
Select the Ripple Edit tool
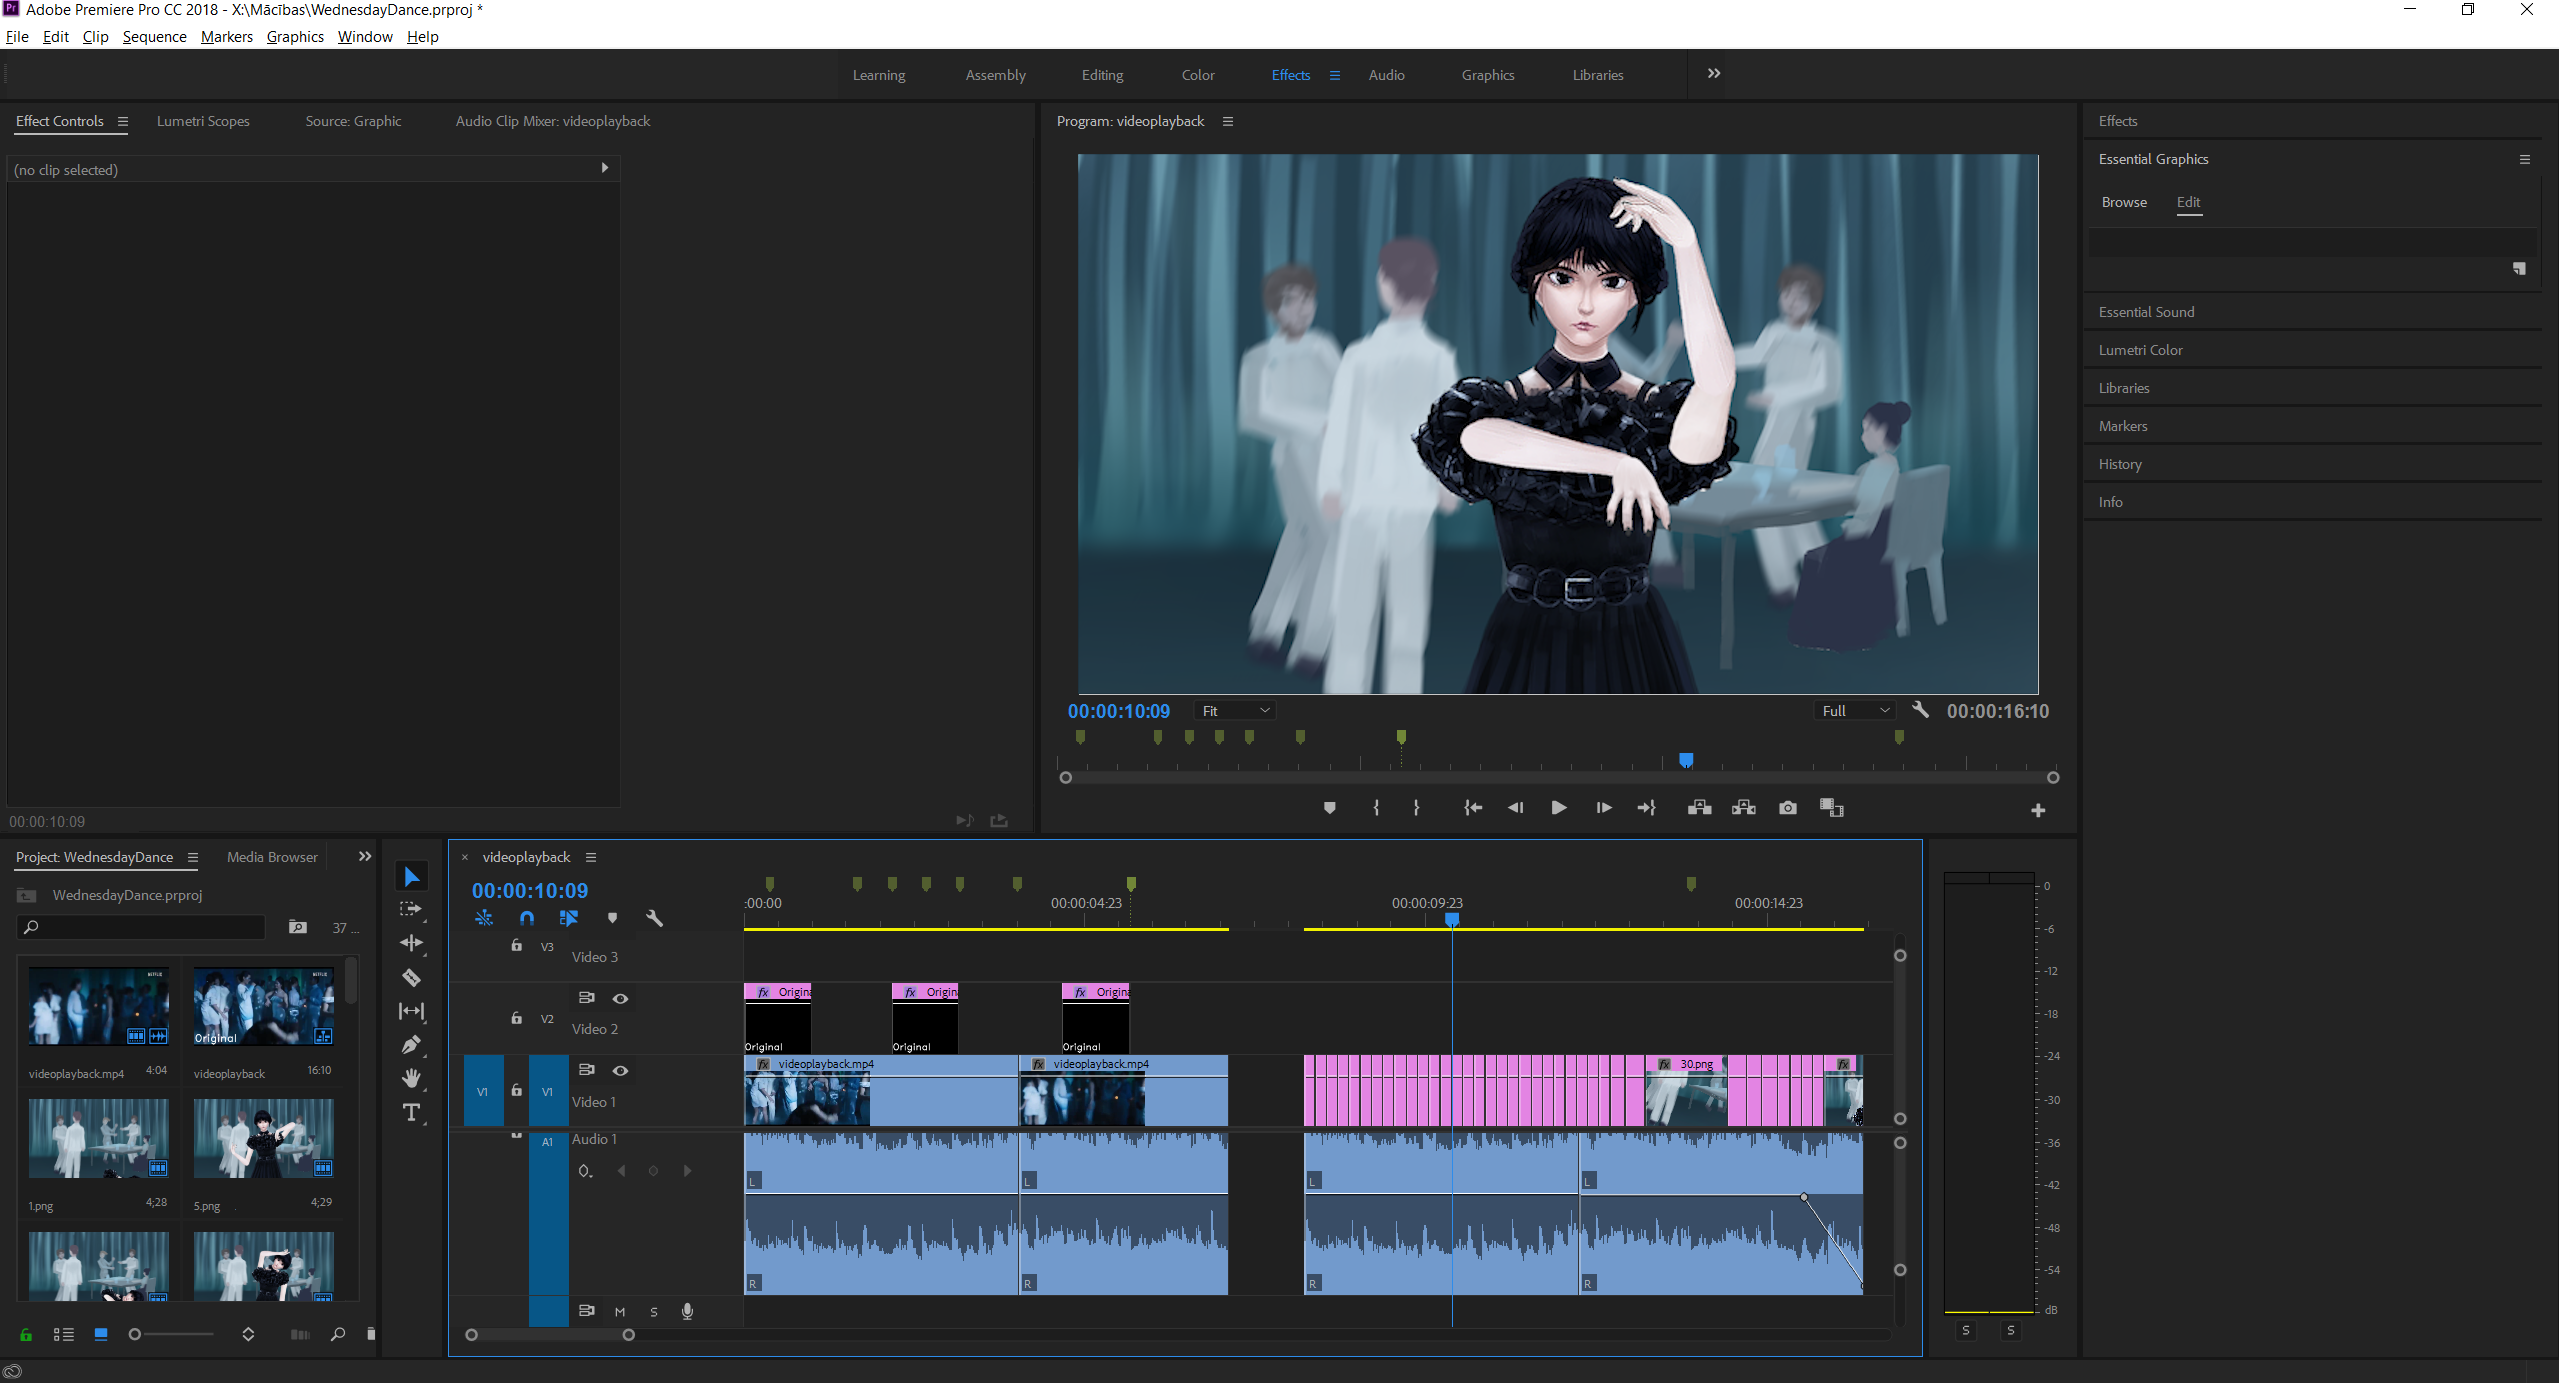[411, 943]
